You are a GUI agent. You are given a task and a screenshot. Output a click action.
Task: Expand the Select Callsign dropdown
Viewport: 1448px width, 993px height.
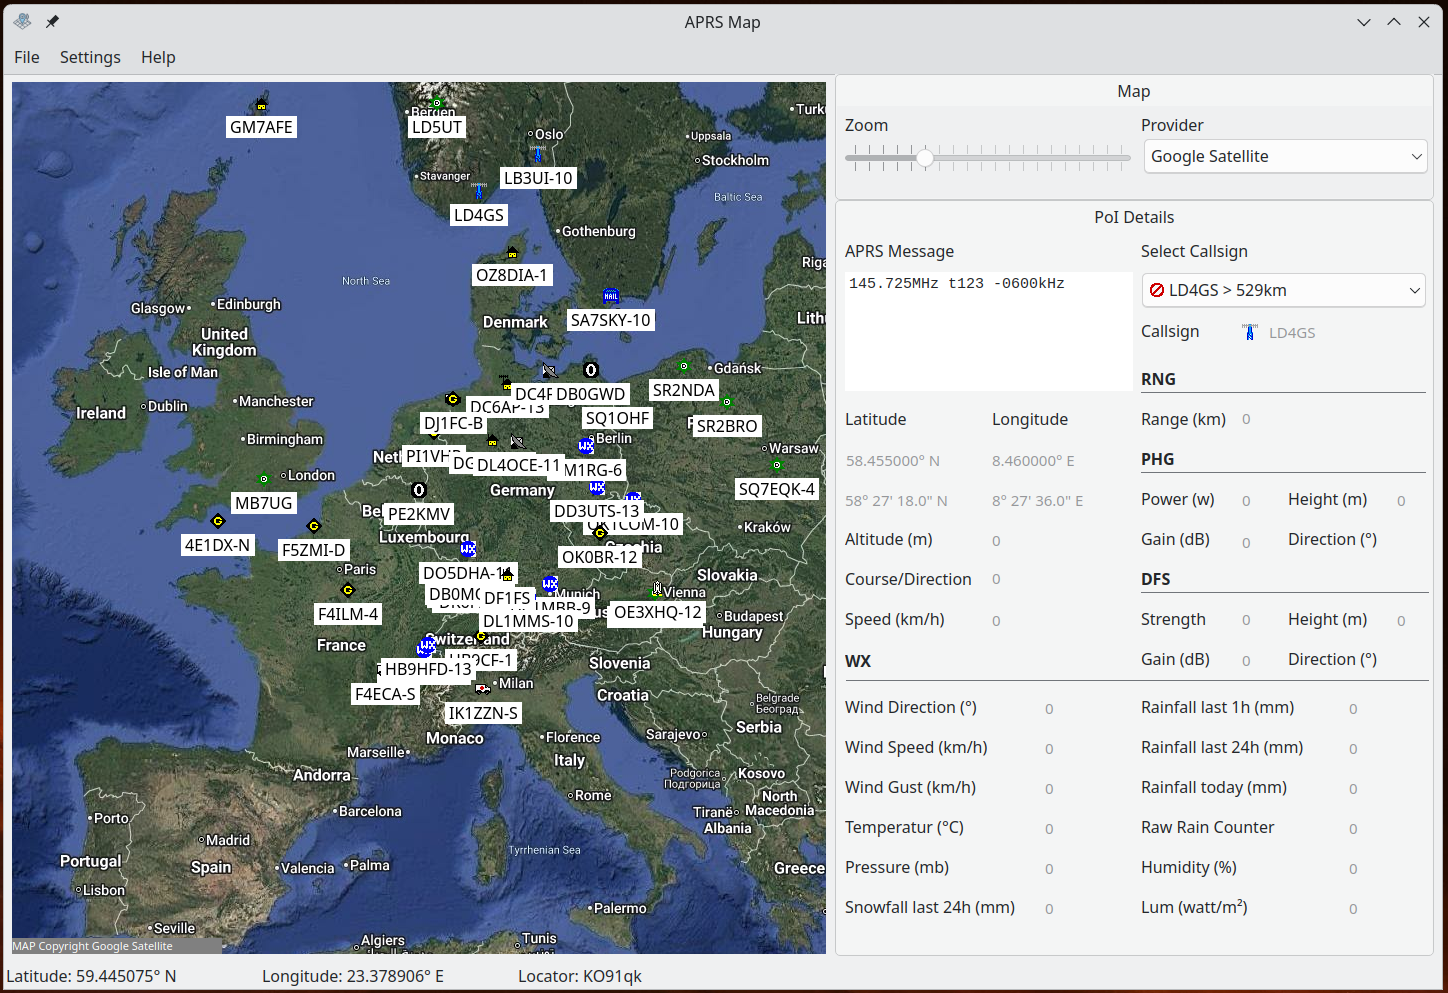(x=1284, y=290)
